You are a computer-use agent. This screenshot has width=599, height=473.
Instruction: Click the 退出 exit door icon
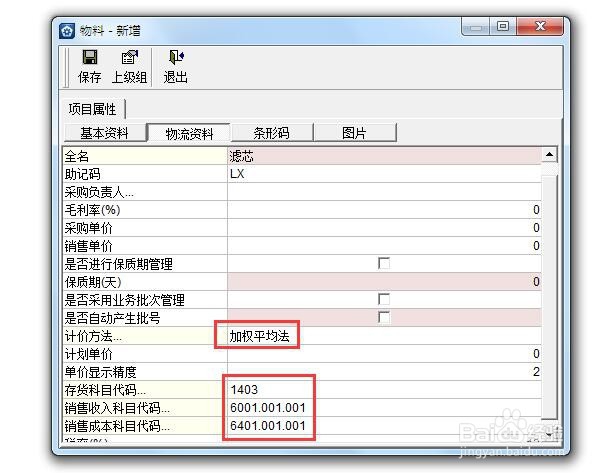[176, 57]
